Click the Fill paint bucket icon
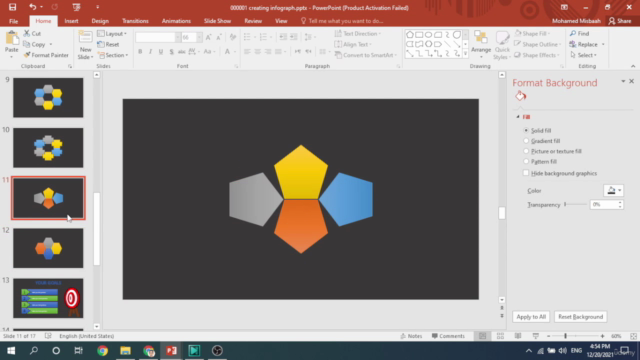 click(520, 96)
